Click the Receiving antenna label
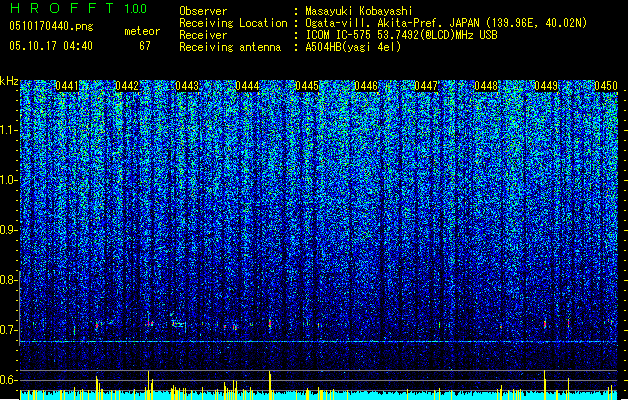This screenshot has width=629, height=400. (230, 47)
